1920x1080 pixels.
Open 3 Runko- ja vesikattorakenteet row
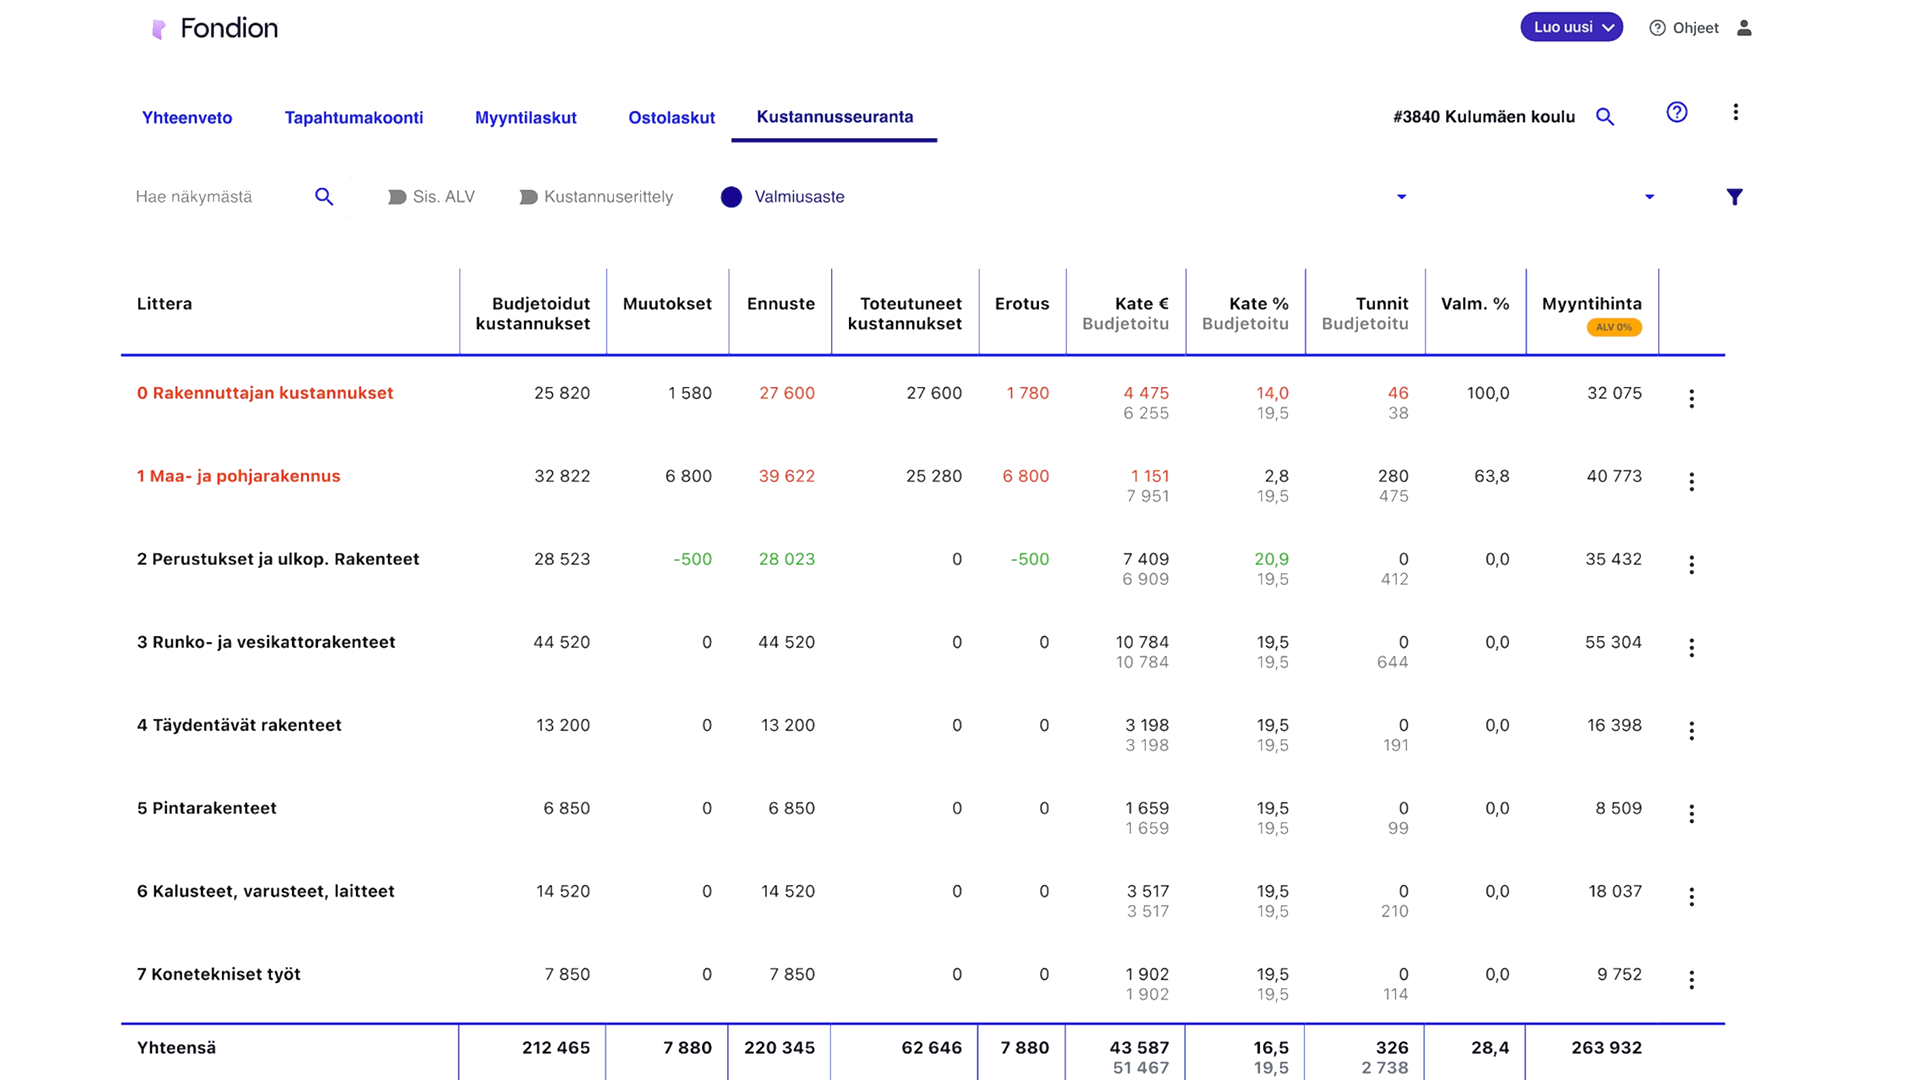[266, 642]
